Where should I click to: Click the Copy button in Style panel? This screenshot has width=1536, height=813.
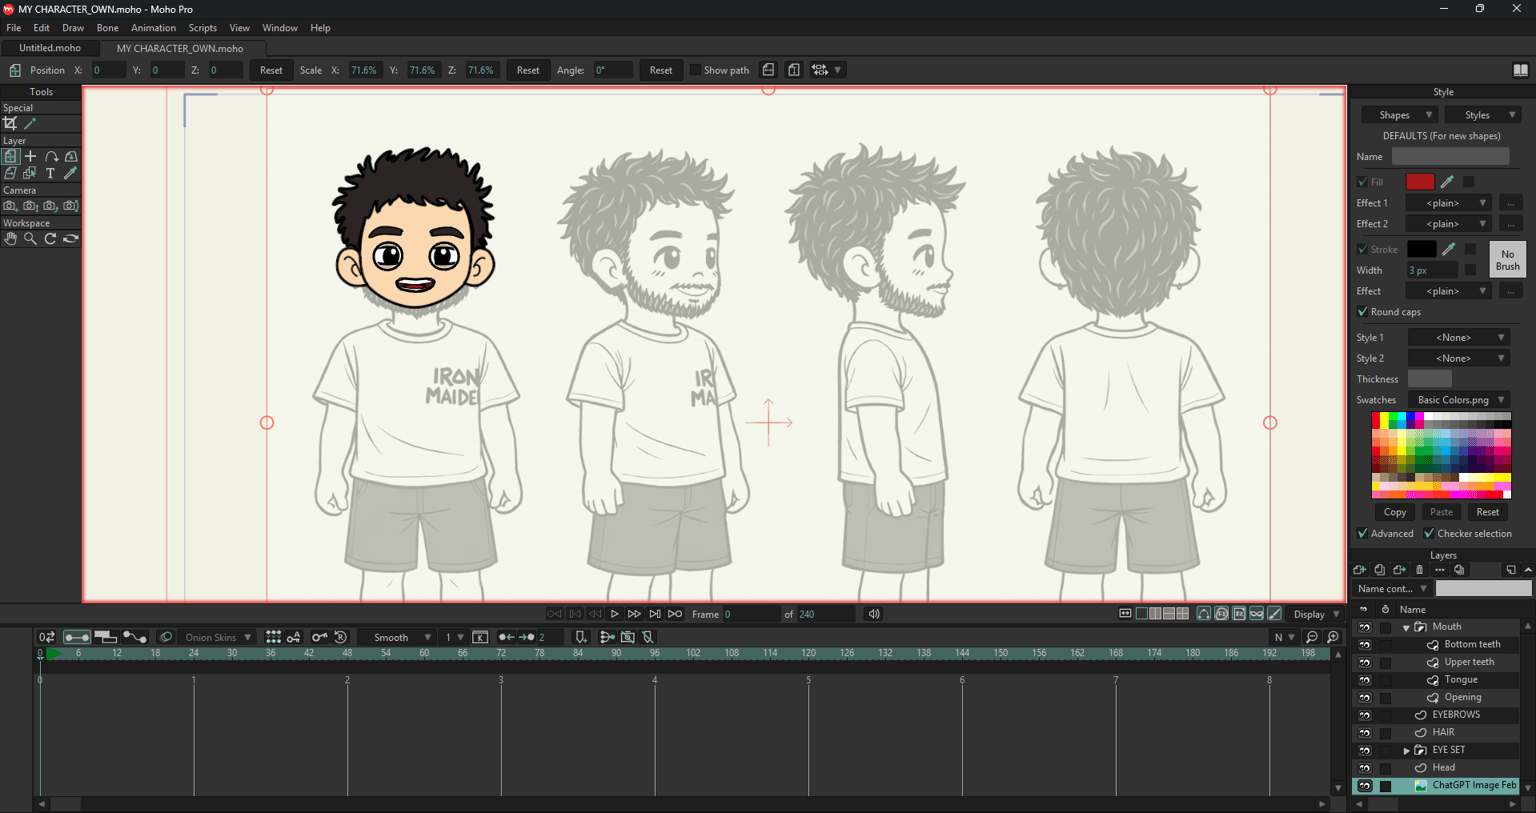pos(1395,512)
